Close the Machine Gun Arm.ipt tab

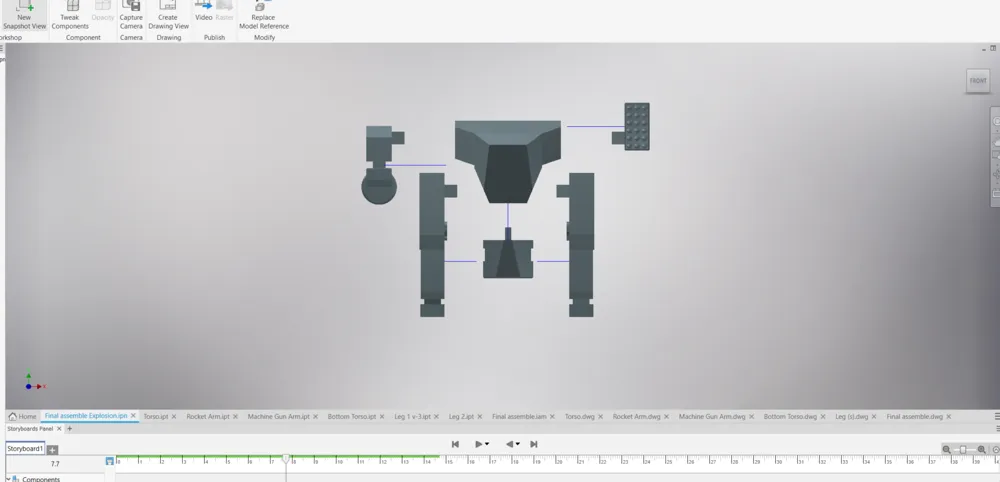(315, 416)
